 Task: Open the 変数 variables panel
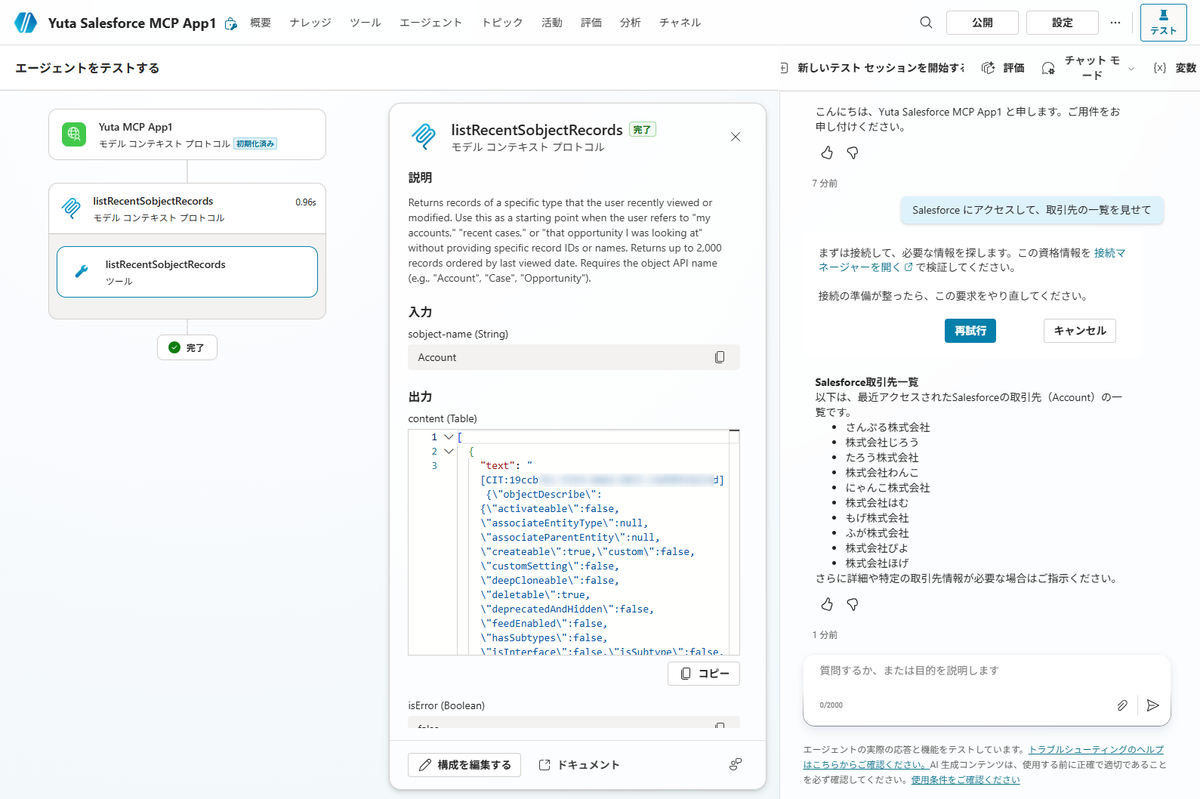1174,68
